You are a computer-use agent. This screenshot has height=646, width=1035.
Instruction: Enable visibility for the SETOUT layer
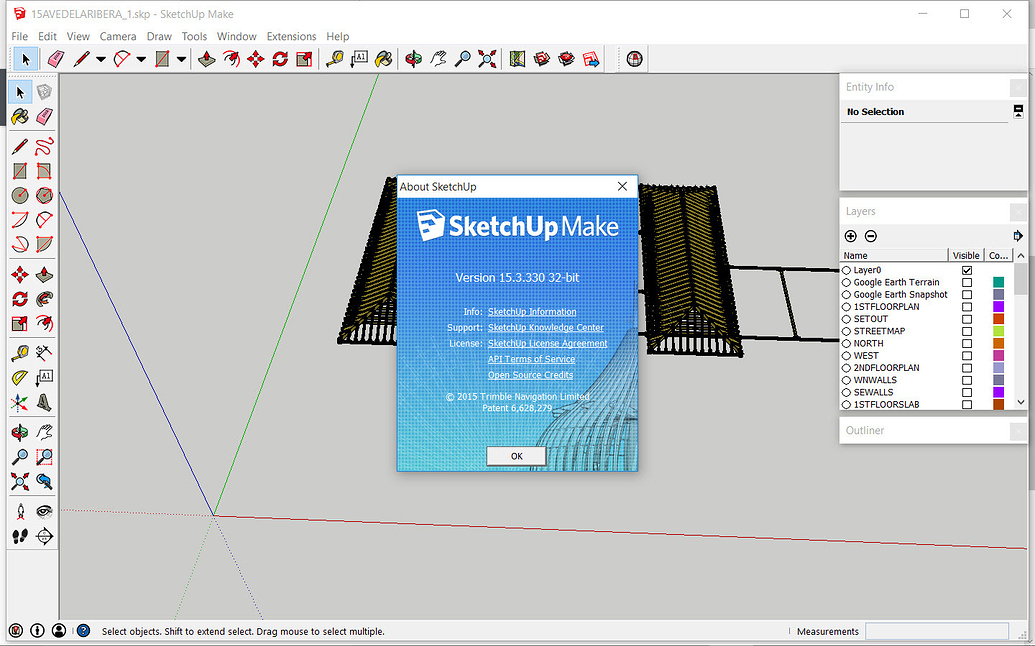coord(966,319)
